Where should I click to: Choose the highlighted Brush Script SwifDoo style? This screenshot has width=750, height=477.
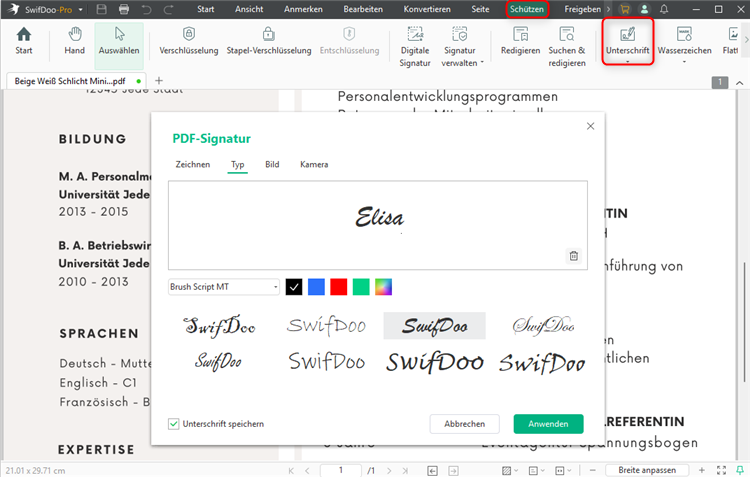click(x=434, y=326)
